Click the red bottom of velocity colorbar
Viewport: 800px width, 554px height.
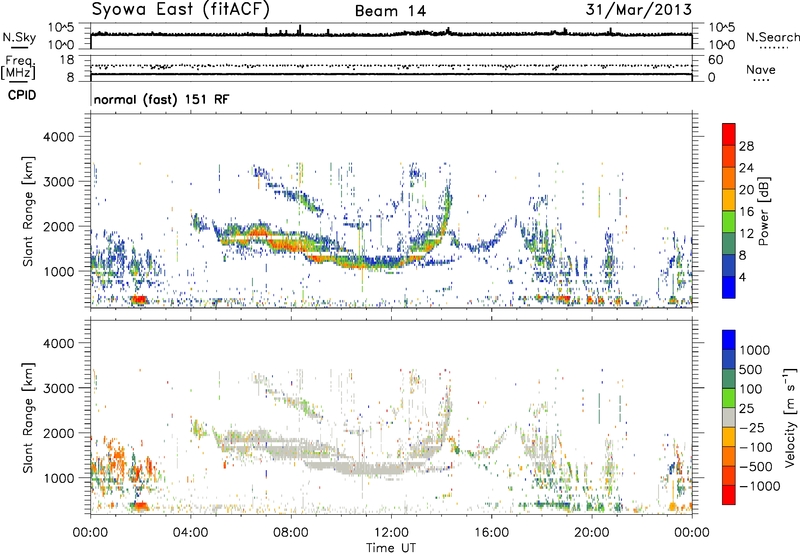729,495
